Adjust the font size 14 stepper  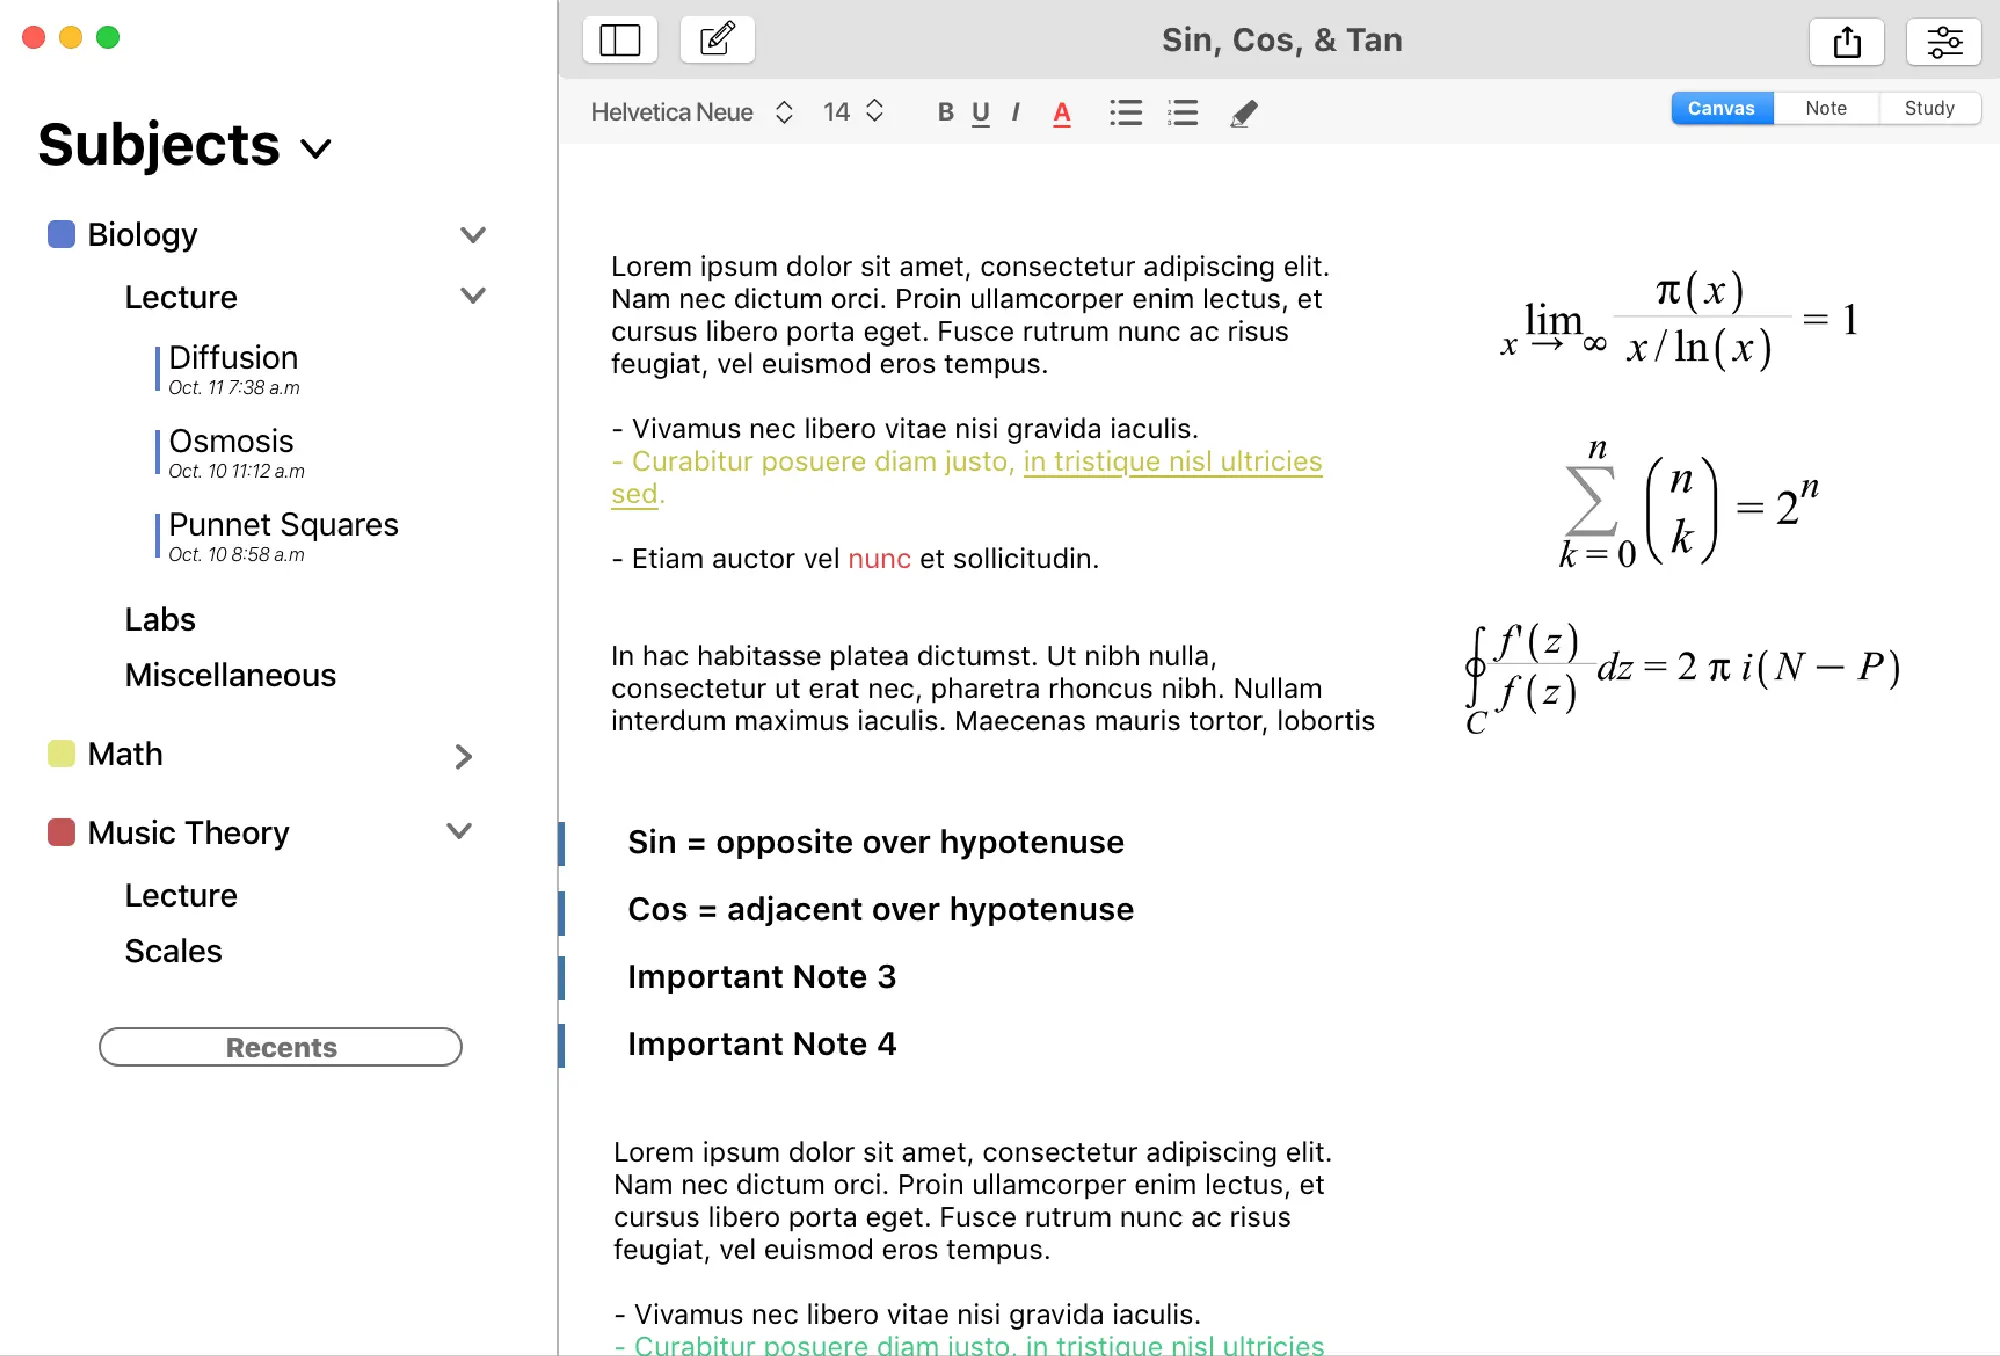click(x=874, y=111)
